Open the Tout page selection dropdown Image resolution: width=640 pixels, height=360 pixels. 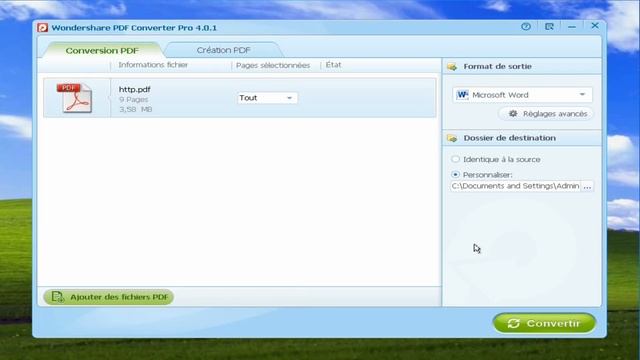(267, 98)
